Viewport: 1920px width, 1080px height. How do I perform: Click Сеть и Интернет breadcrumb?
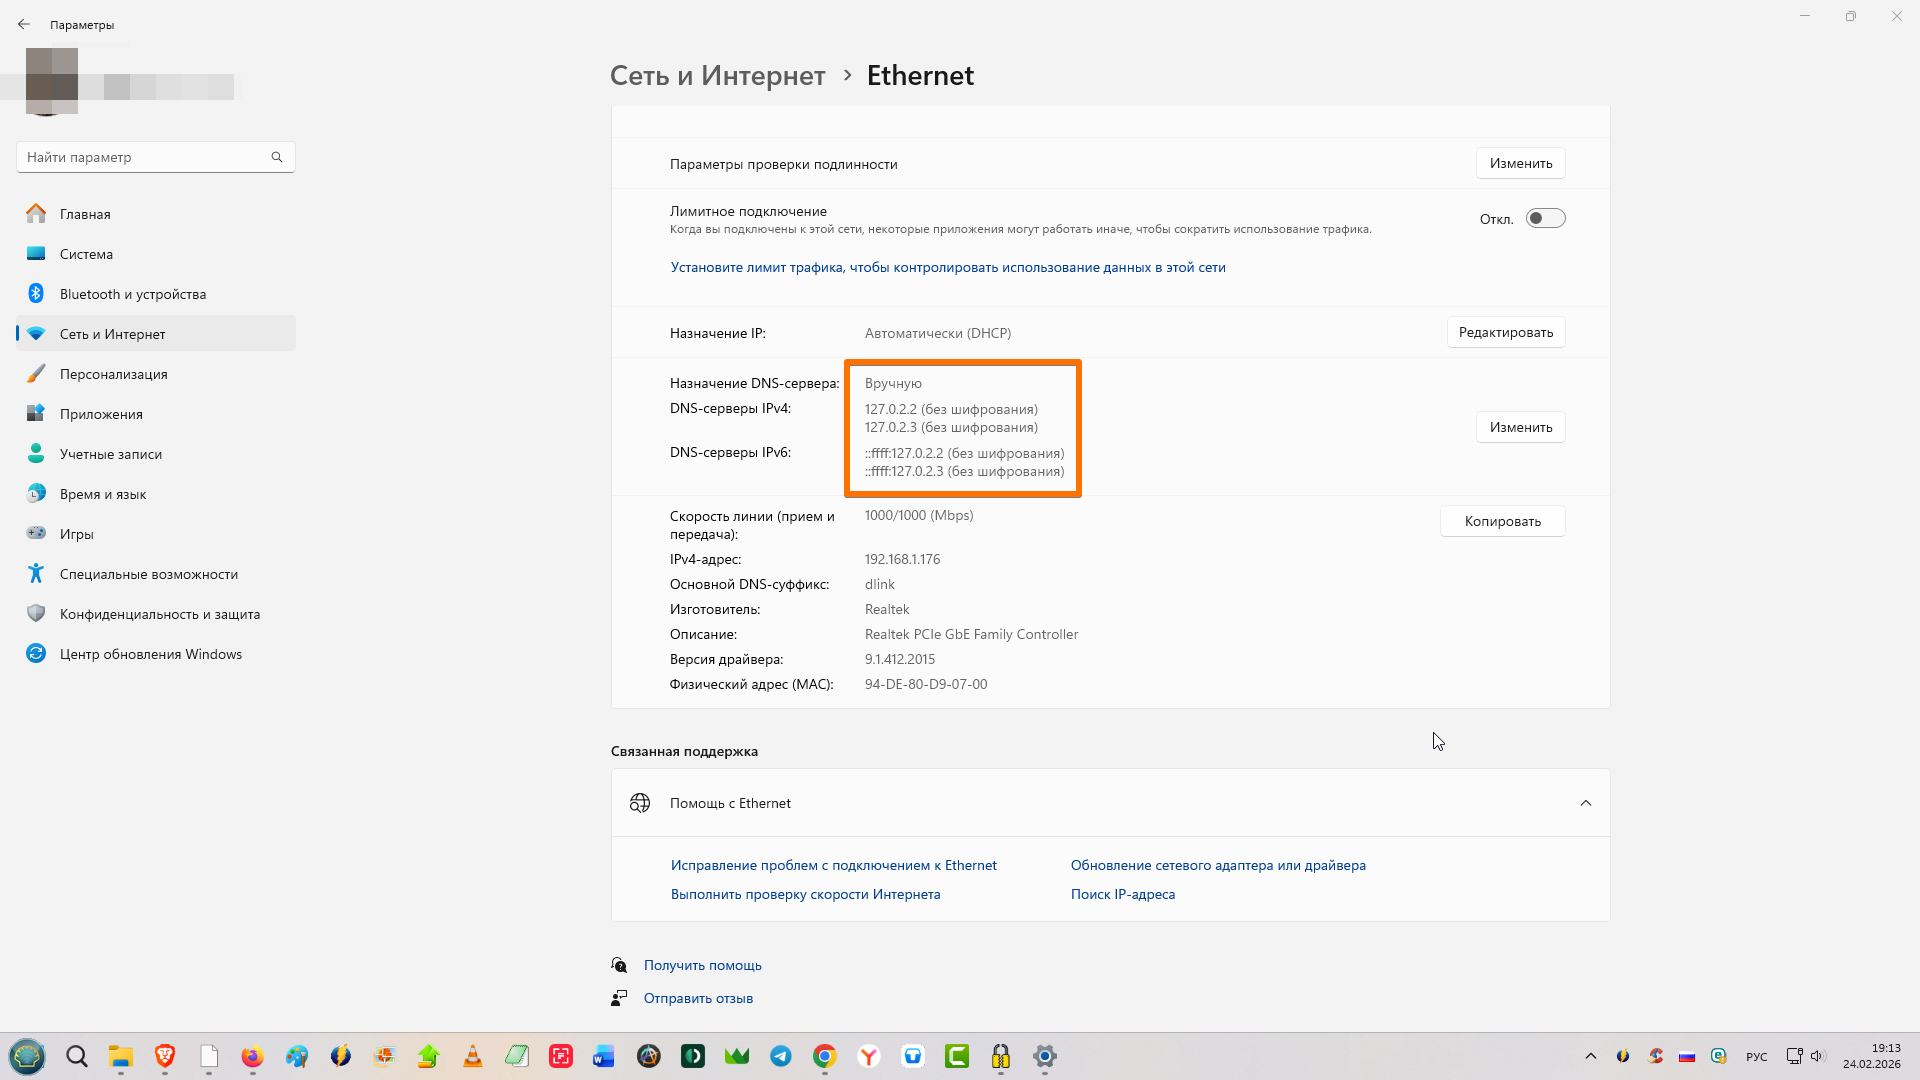pyautogui.click(x=717, y=75)
